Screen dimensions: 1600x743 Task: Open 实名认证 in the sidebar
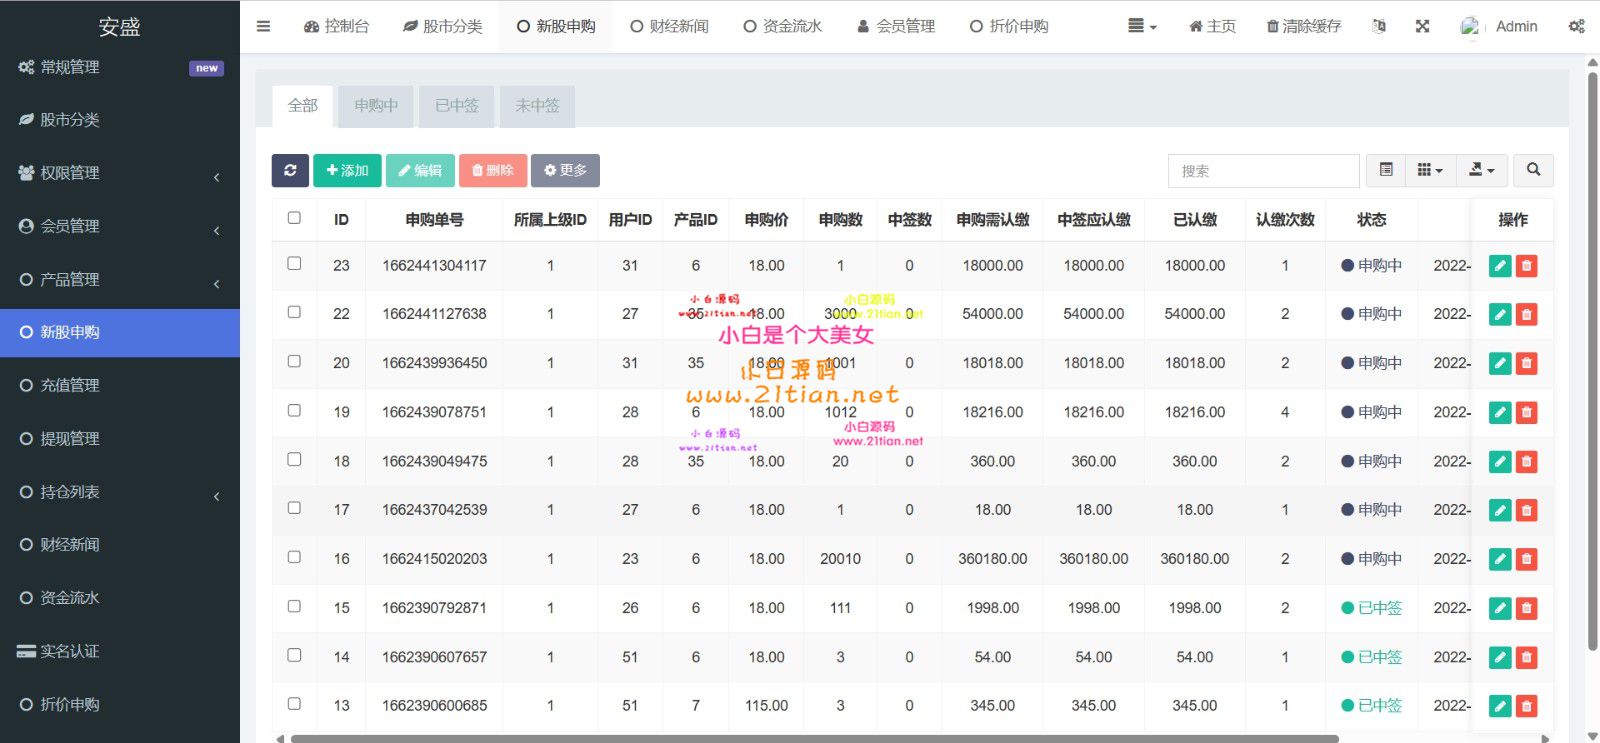120,651
